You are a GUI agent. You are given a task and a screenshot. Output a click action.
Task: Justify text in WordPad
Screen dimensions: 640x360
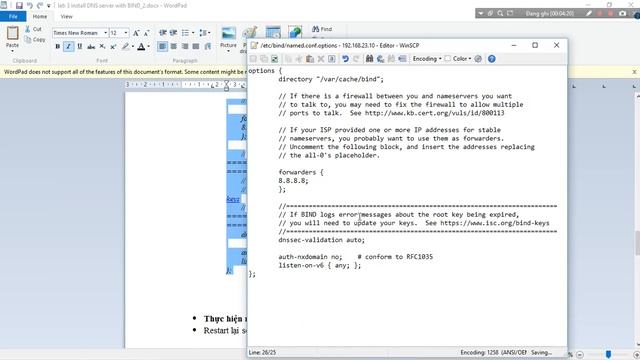click(x=196, y=47)
